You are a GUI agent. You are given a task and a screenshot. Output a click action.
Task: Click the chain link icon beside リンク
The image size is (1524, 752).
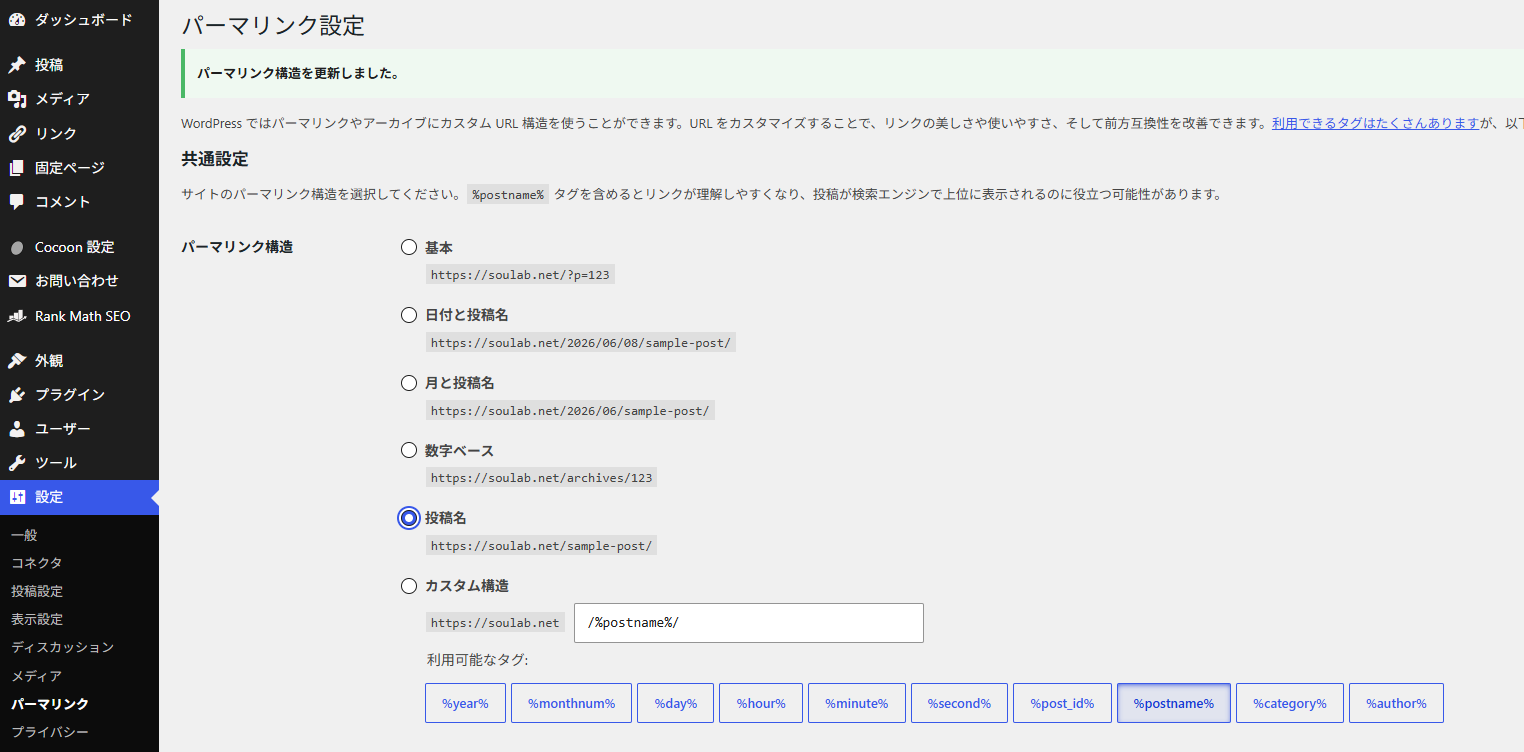pos(17,133)
